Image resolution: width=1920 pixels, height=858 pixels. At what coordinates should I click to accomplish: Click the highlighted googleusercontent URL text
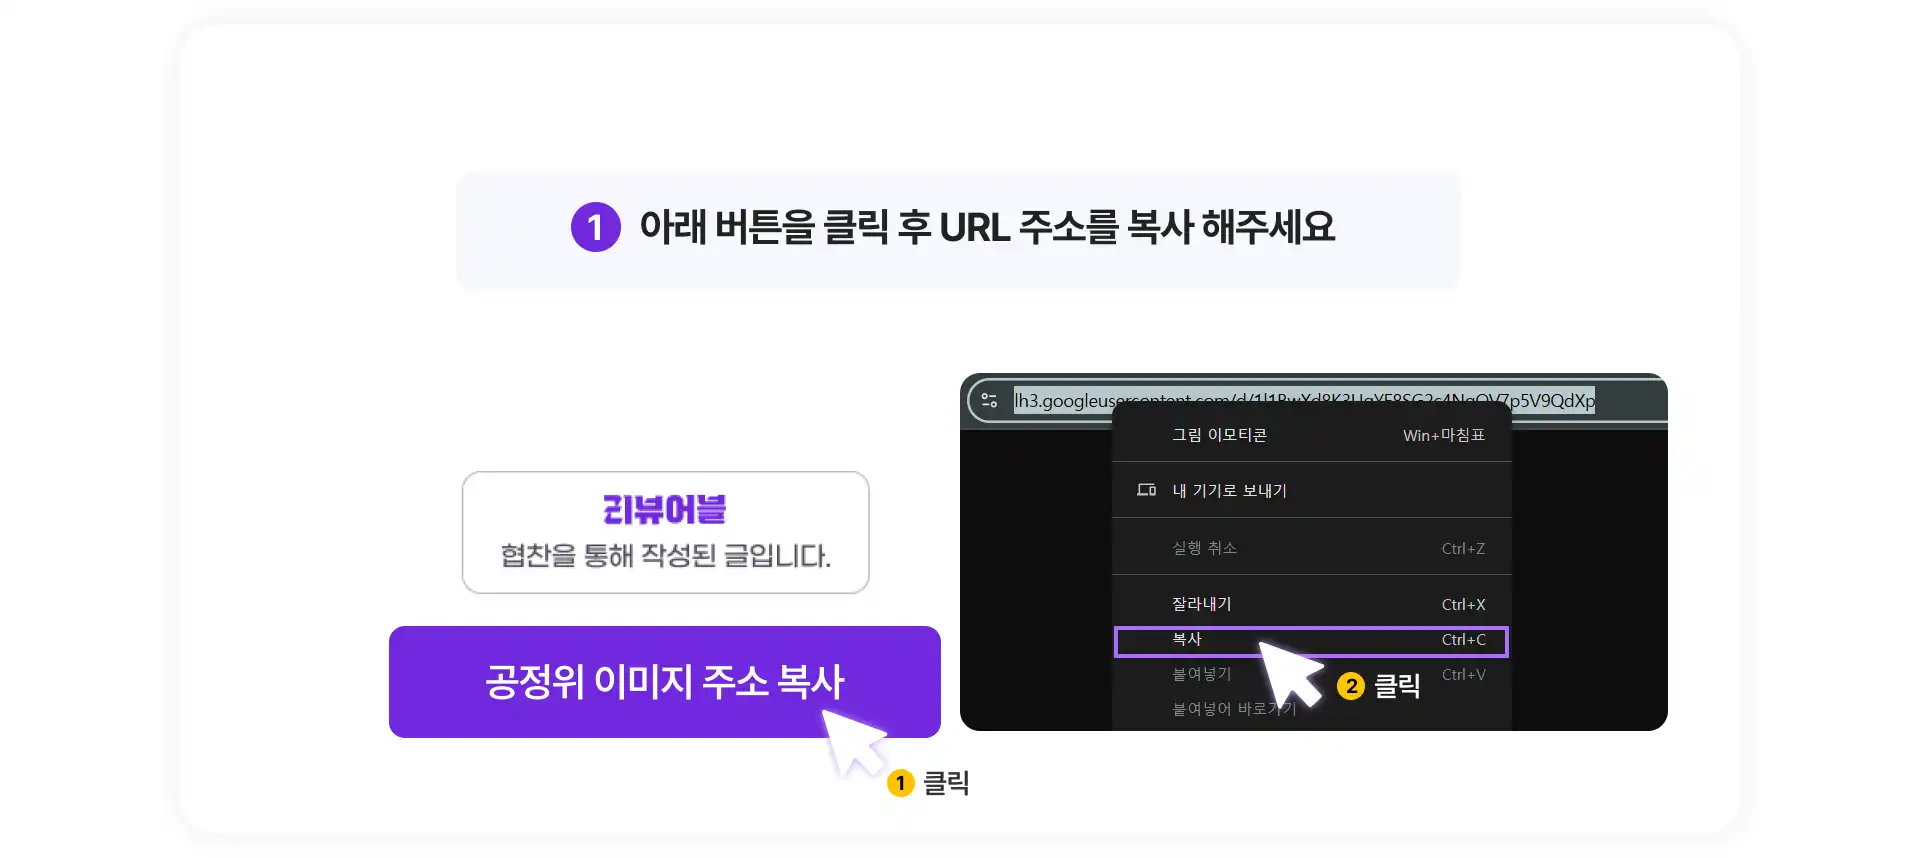[x=1304, y=400]
